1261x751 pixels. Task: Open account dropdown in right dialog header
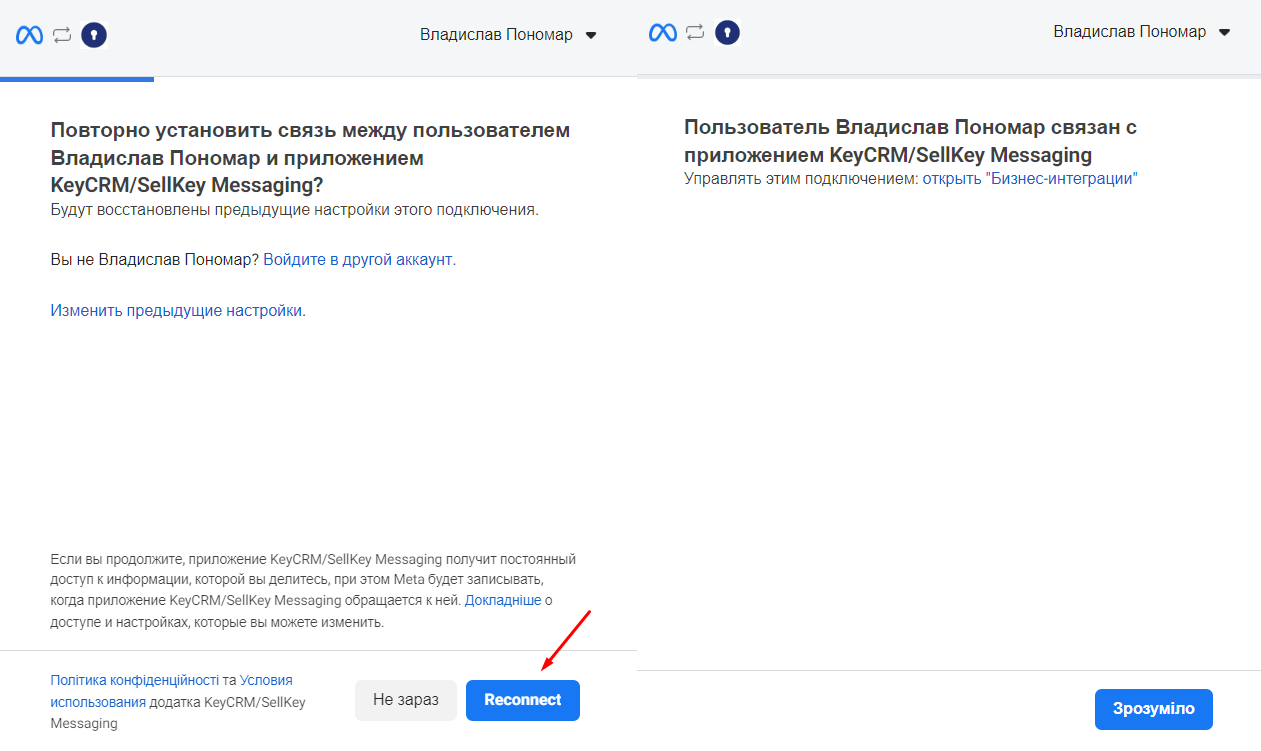coord(1142,32)
